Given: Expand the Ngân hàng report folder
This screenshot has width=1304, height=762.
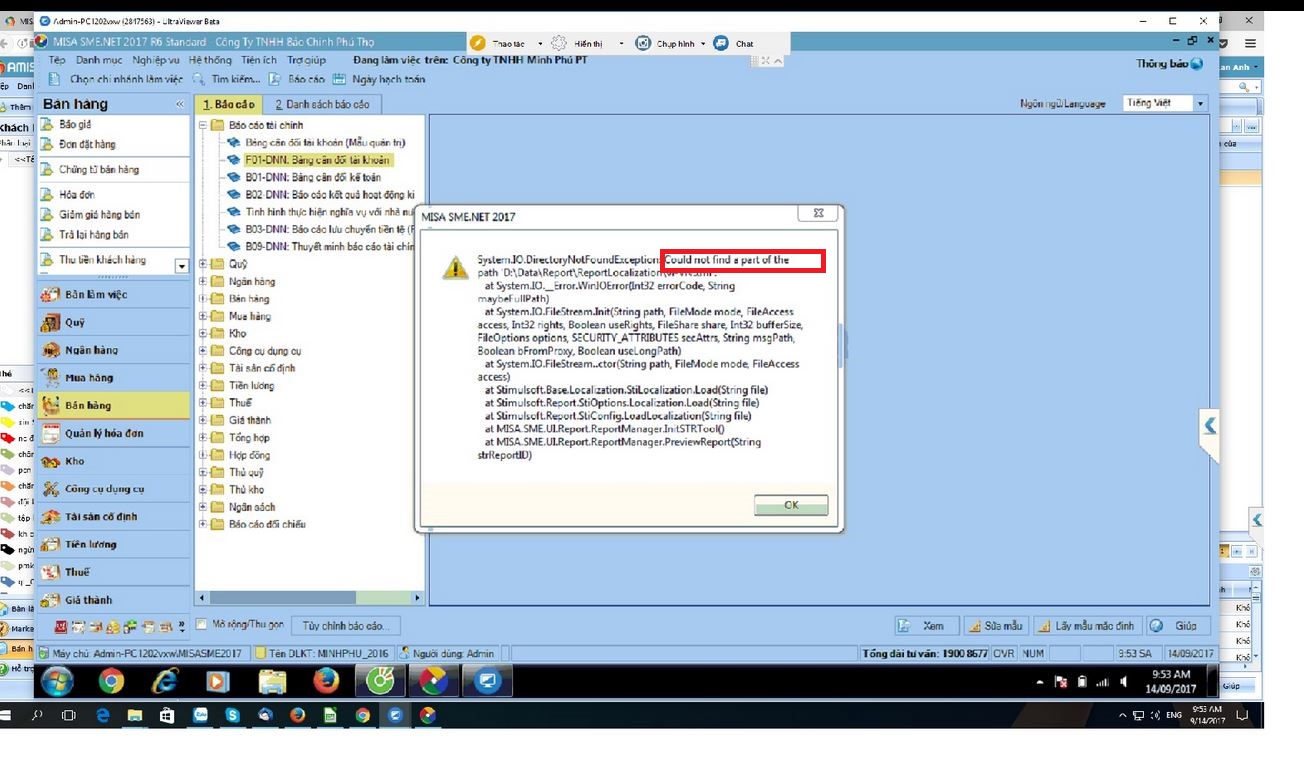Looking at the screenshot, I should coord(203,282).
